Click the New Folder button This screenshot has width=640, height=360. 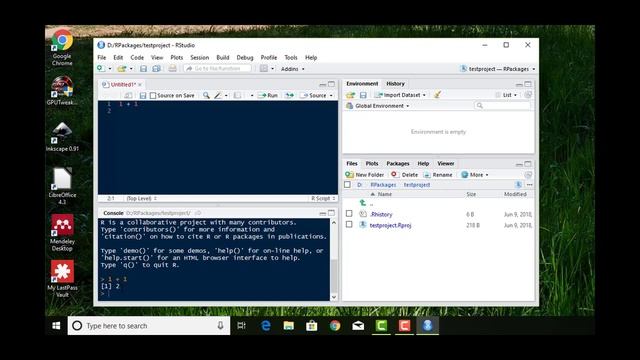point(364,175)
